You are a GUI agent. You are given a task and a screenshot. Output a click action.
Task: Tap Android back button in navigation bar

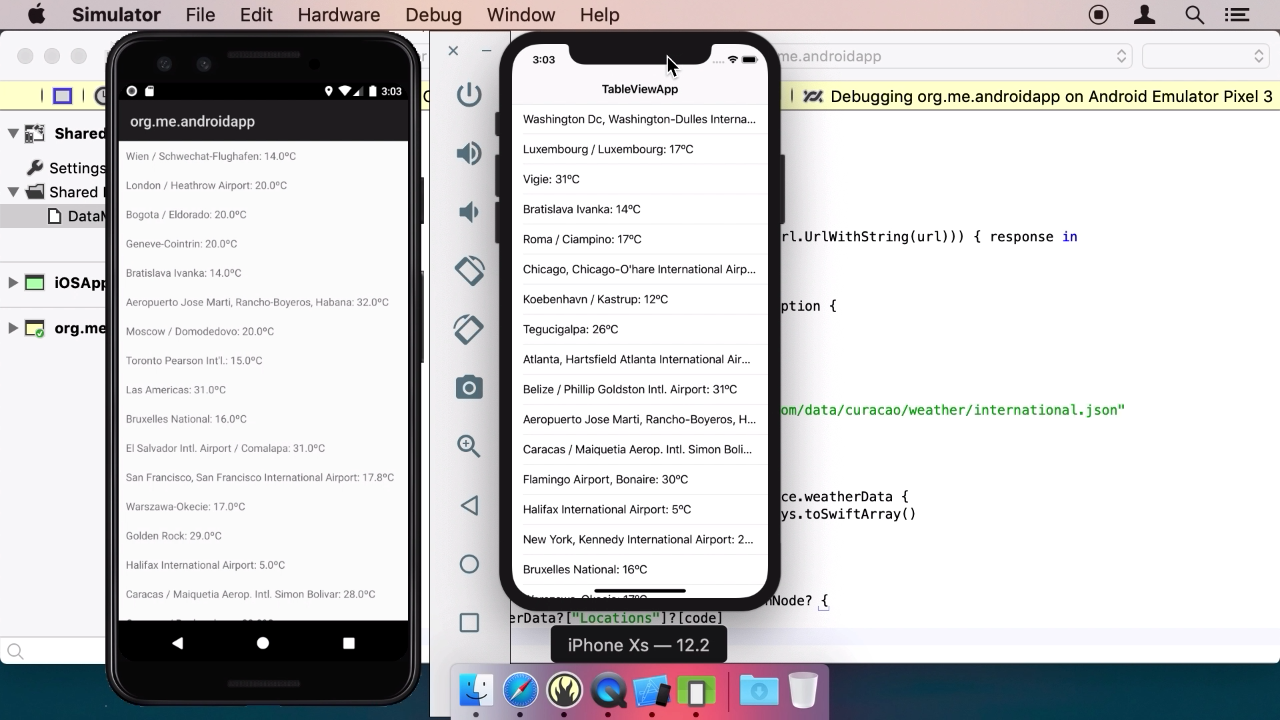click(x=177, y=643)
